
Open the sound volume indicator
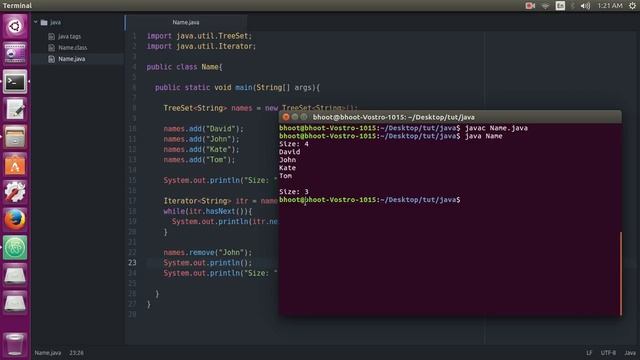pos(585,6)
